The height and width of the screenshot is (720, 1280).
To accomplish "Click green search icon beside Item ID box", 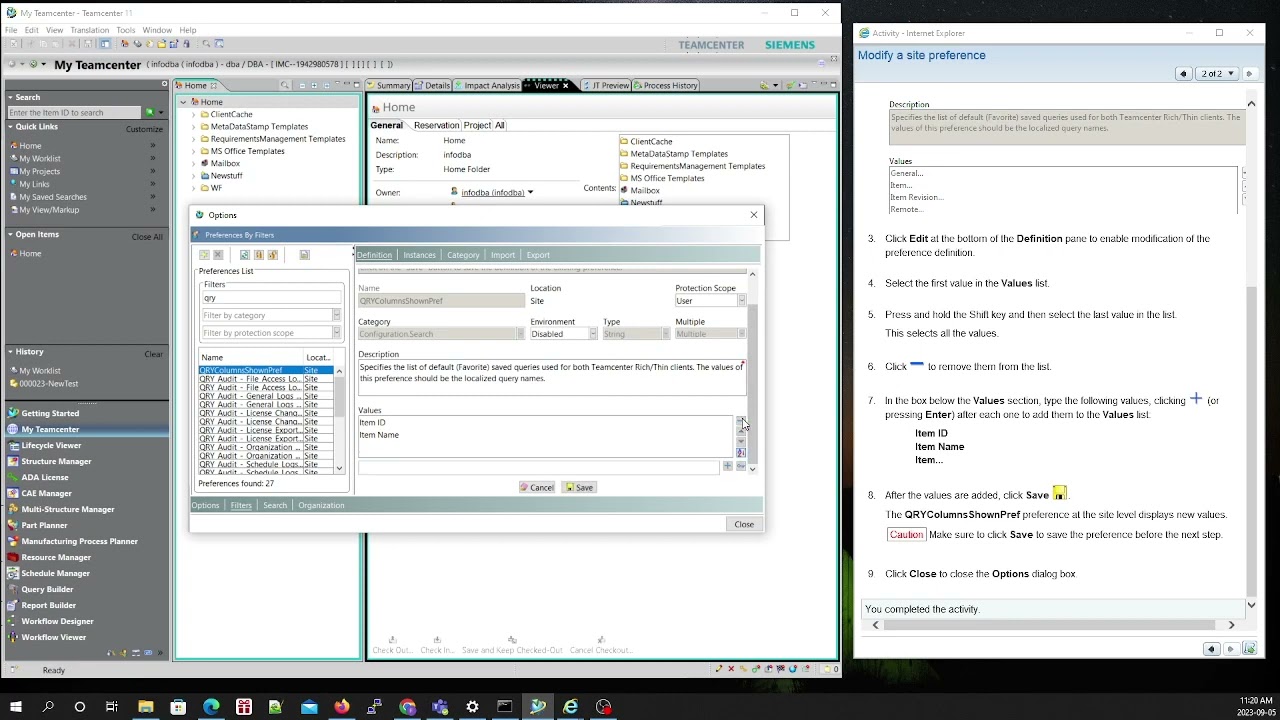I will coord(150,112).
